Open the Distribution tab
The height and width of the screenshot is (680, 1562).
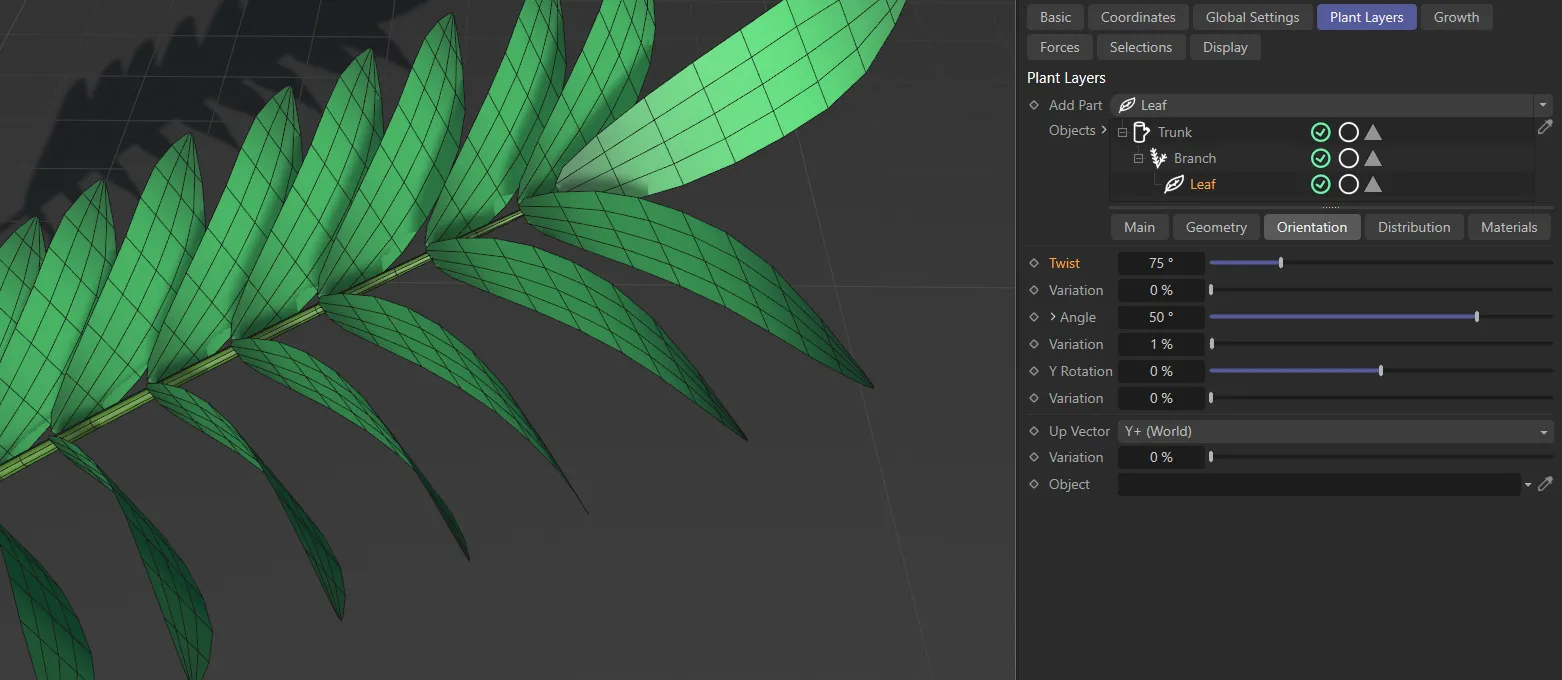pyautogui.click(x=1413, y=227)
